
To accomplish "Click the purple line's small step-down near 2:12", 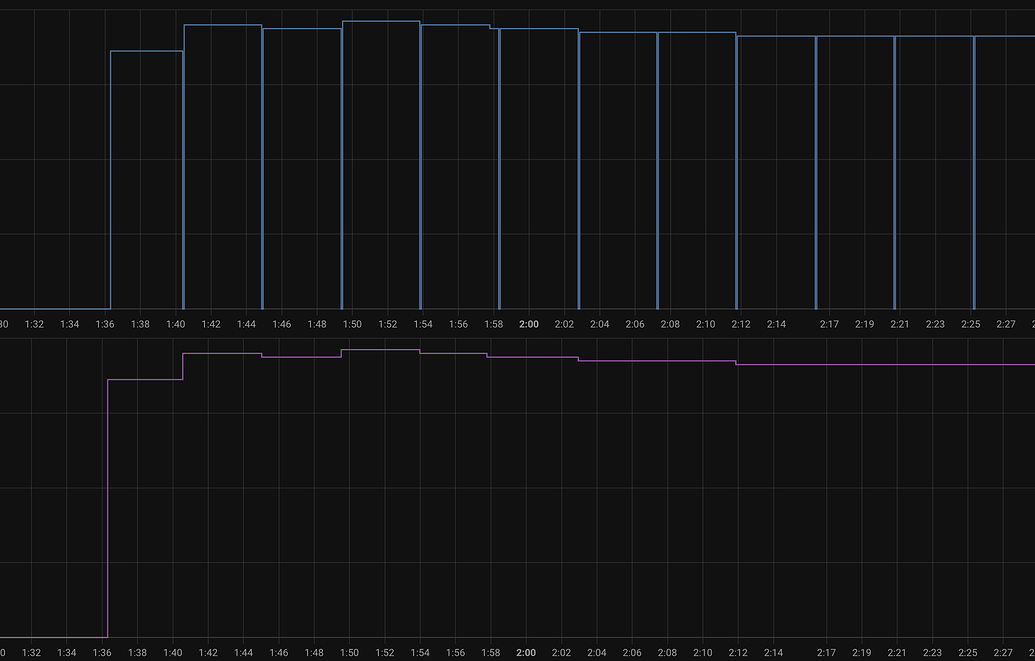I will pyautogui.click(x=738, y=363).
